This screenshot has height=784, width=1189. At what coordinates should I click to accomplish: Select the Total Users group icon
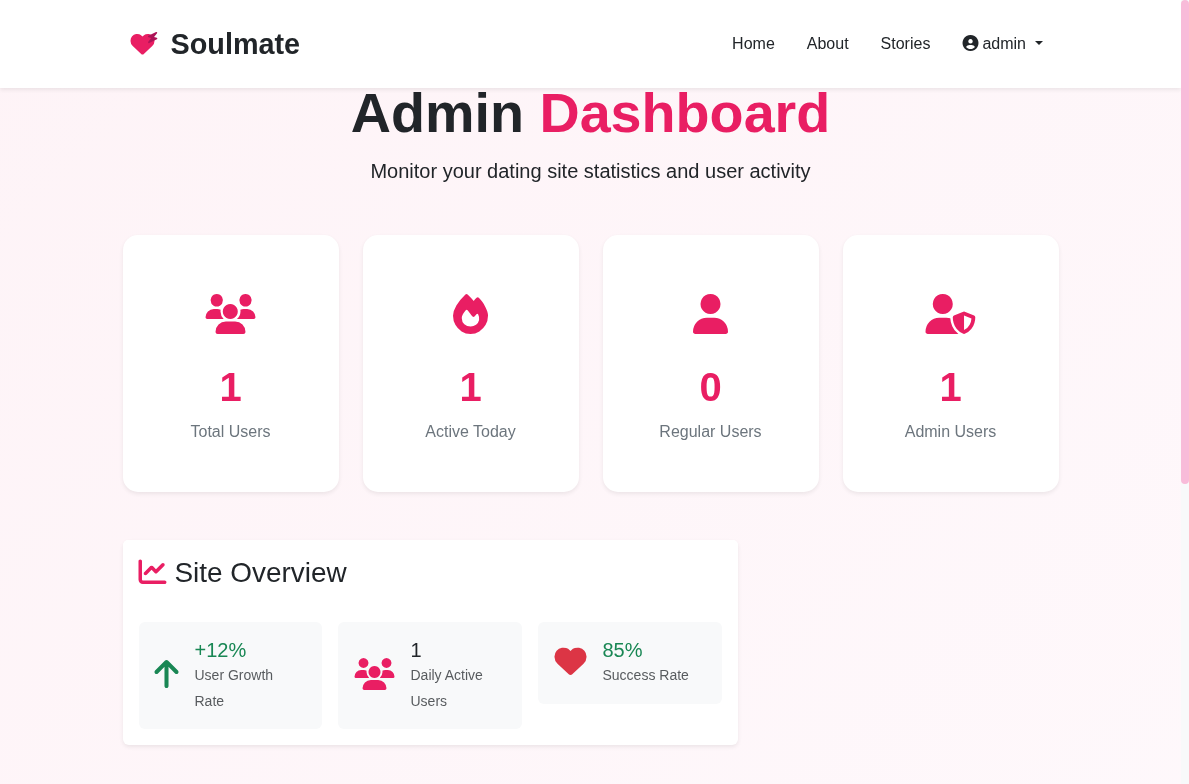pos(230,313)
